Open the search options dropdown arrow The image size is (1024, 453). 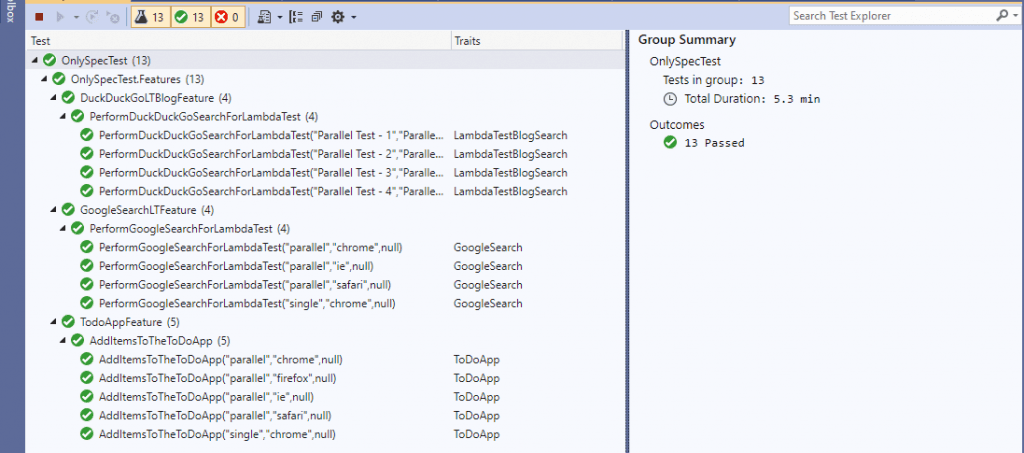[1016, 16]
